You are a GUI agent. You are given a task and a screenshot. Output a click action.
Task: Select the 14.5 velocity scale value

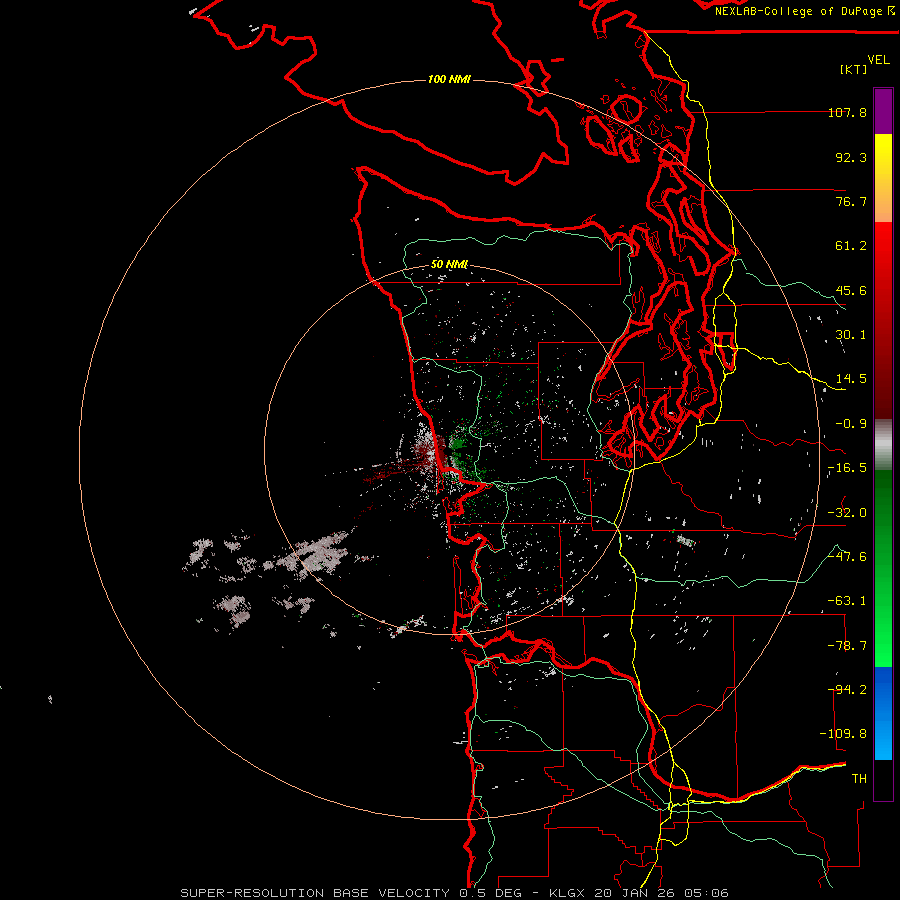pyautogui.click(x=851, y=379)
